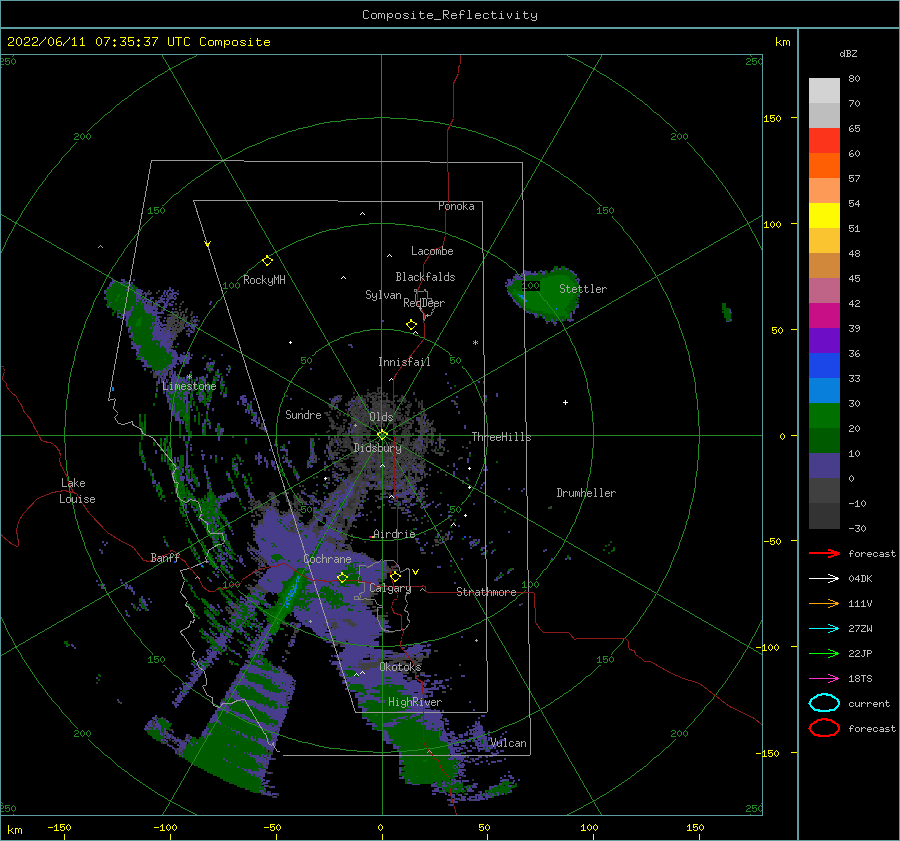Click the dBZ legend heading
This screenshot has width=900, height=841.
tap(848, 53)
